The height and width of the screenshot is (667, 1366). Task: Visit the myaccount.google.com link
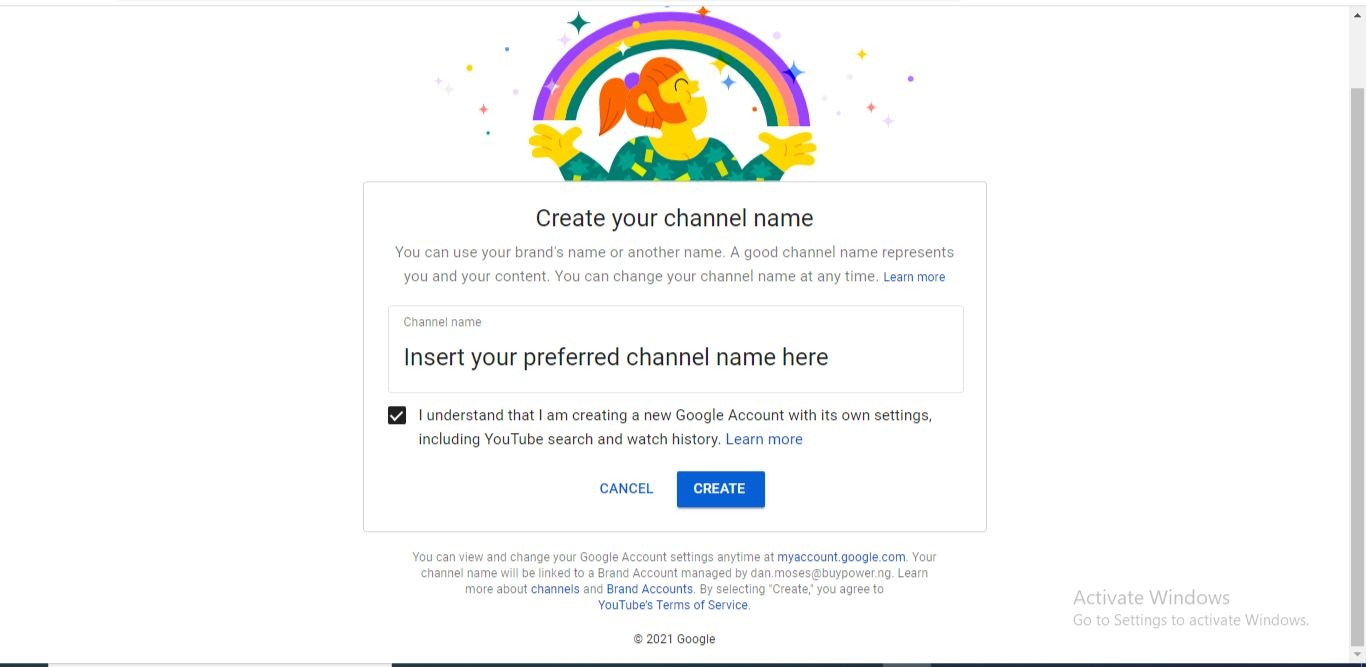(841, 557)
